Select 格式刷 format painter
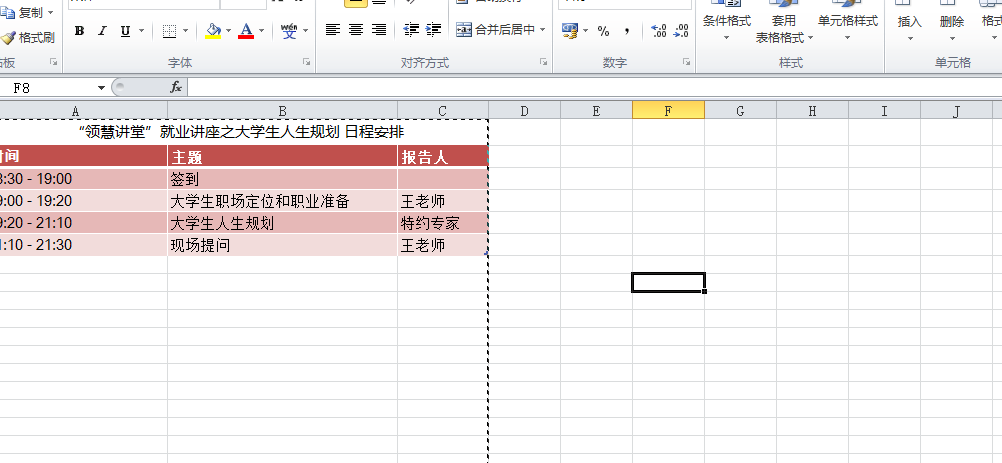Image resolution: width=1002 pixels, height=463 pixels. click(28, 38)
